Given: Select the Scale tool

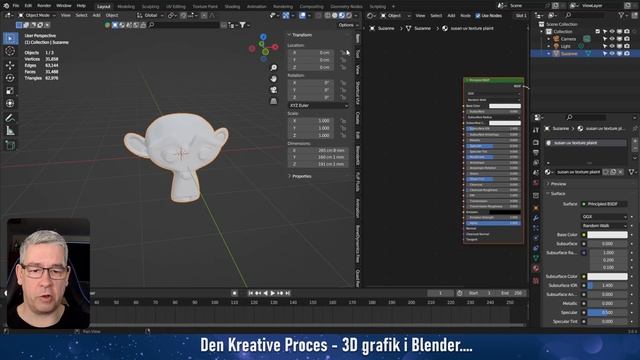Looking at the screenshot, I should tap(10, 91).
